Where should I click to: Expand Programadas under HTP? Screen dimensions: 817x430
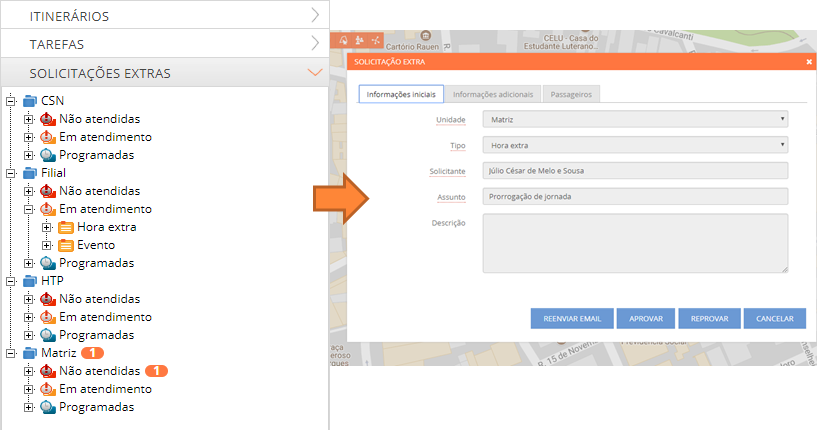click(x=29, y=335)
